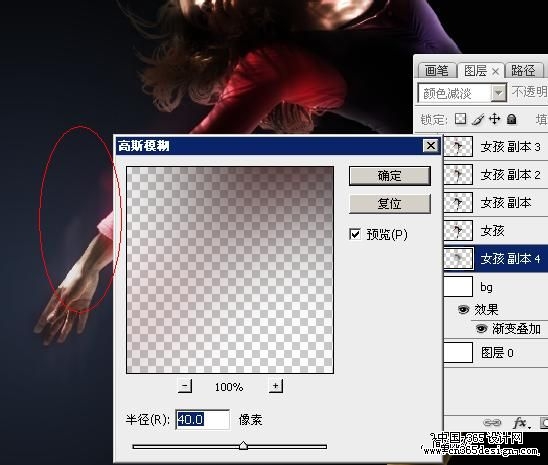Open the fx layer style menu
Viewport: 548px width, 465px height.
(x=521, y=423)
